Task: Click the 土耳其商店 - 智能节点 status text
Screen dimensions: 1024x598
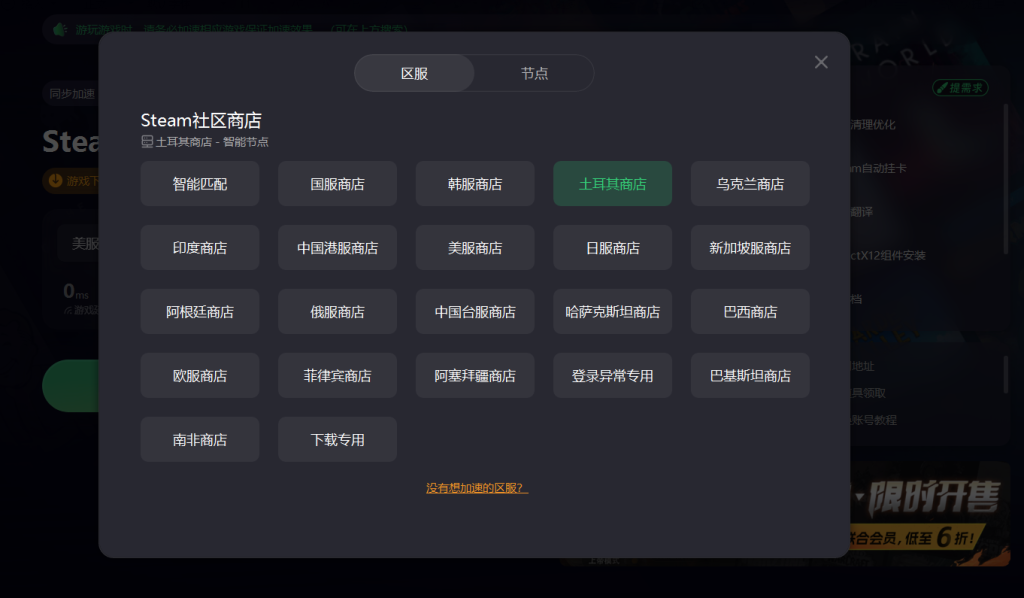Action: click(x=212, y=142)
